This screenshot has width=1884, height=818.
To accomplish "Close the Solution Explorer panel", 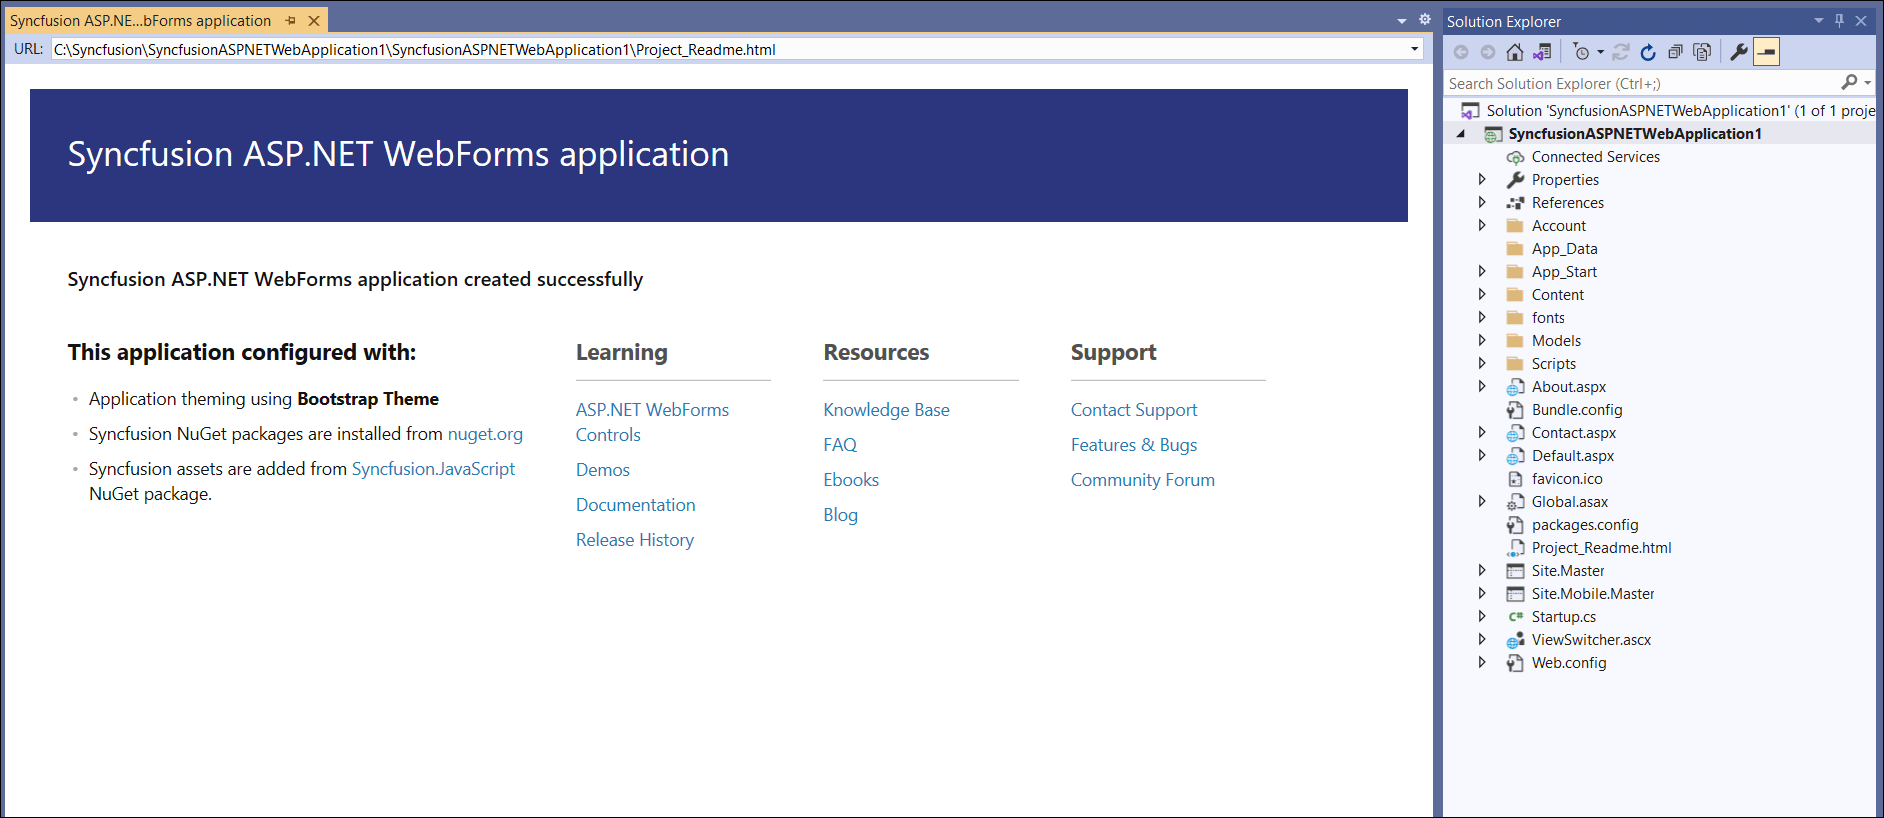I will point(1861,20).
